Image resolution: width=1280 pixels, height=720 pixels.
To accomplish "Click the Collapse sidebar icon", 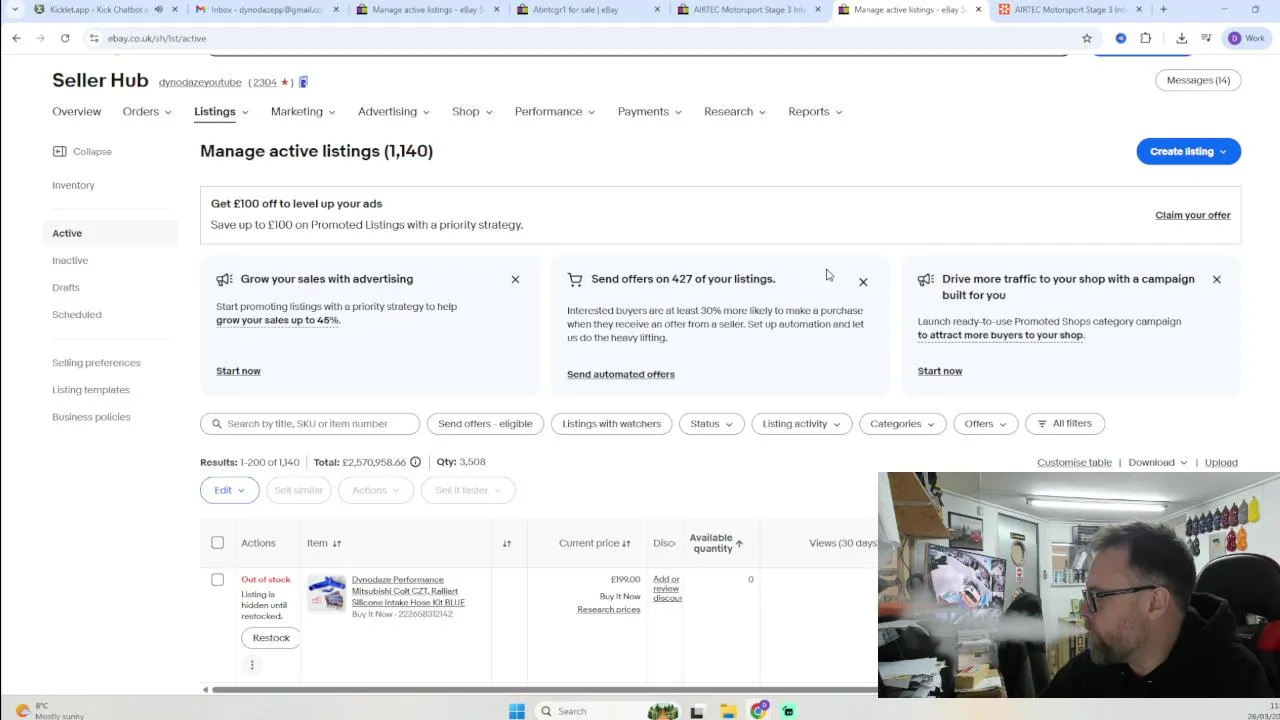I will click(59, 151).
